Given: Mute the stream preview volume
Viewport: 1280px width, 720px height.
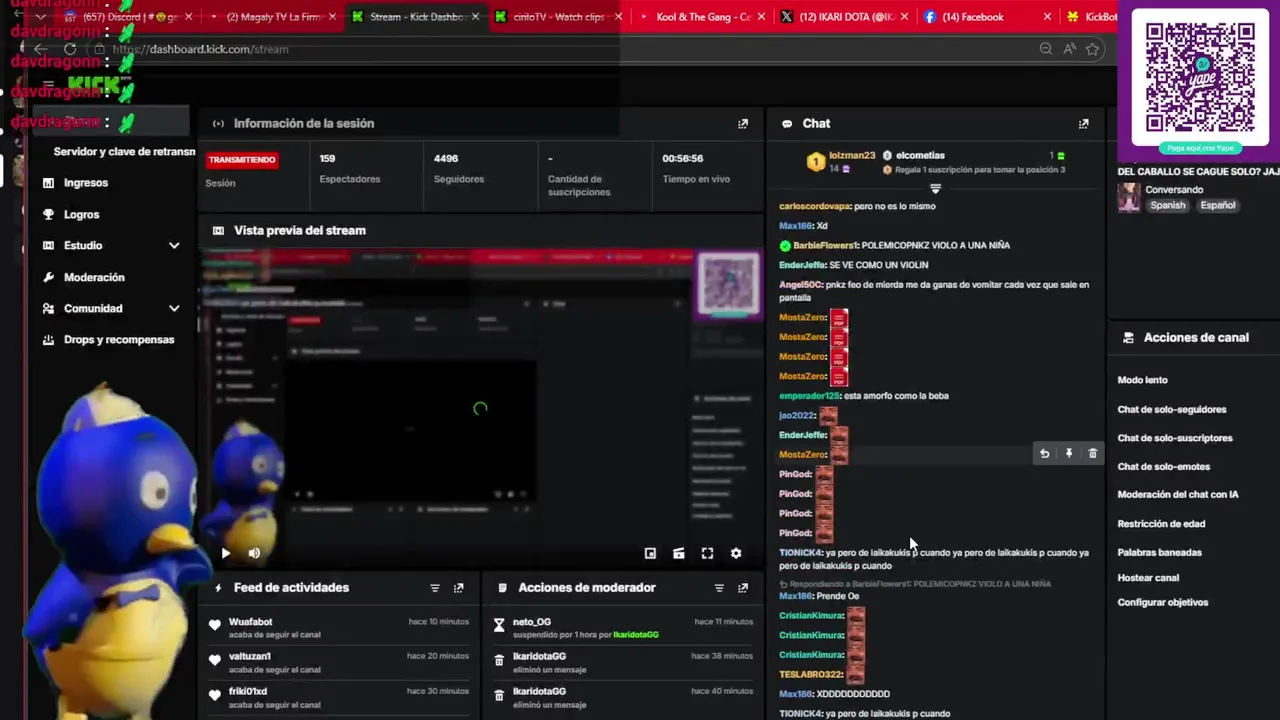Looking at the screenshot, I should tap(254, 553).
